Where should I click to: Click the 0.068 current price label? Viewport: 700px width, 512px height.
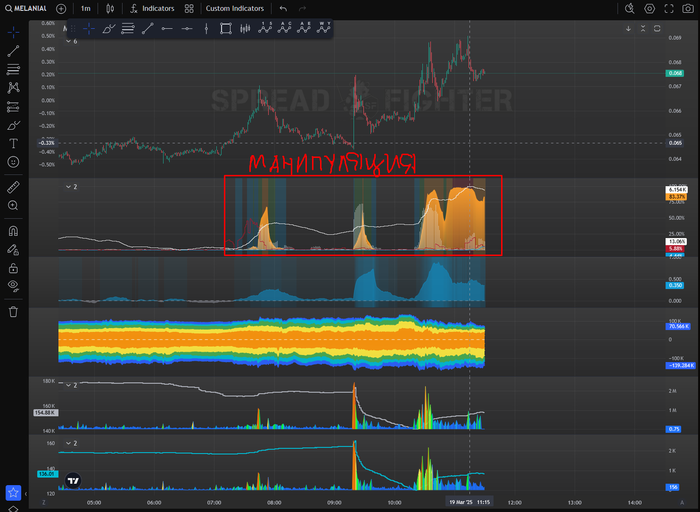[x=675, y=73]
